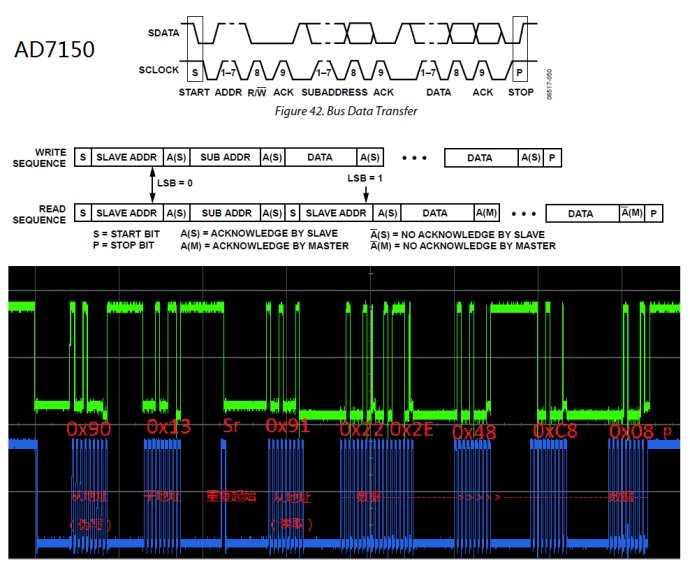Select the 0xC8 data byte marker
Viewport: 690px width, 567px height.
(555, 430)
